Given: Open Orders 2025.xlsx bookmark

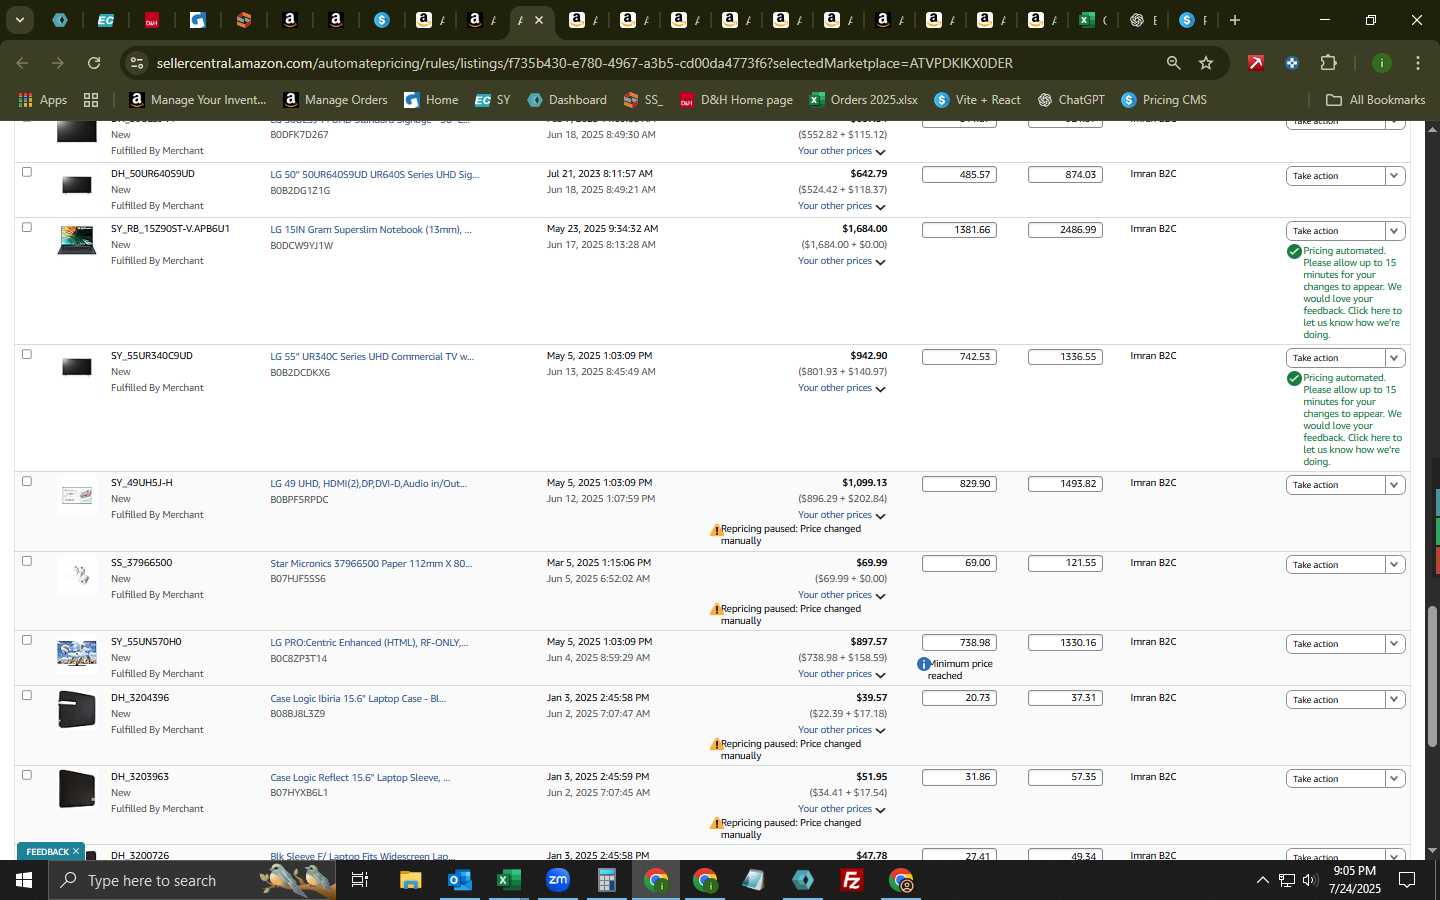Looking at the screenshot, I should (864, 100).
